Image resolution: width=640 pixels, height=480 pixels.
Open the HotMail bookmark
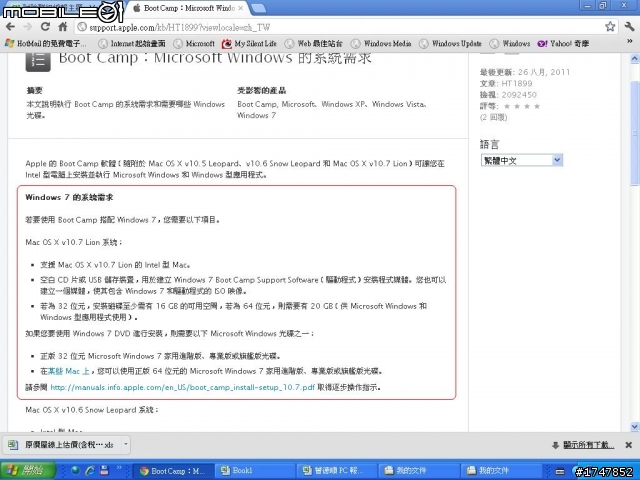point(46,43)
